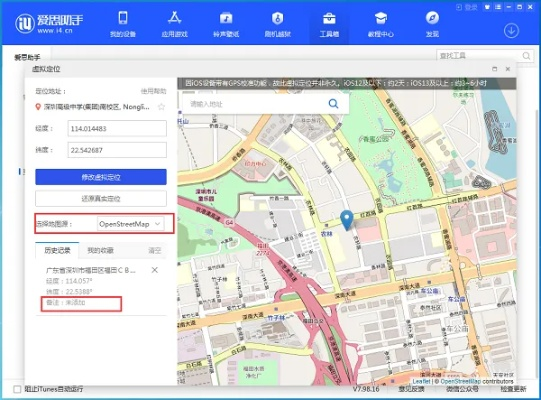Screen dimensions: 541x400
Task: Open the 铃声壁纸 ringtones and wallpapers section
Action: (x=226, y=24)
